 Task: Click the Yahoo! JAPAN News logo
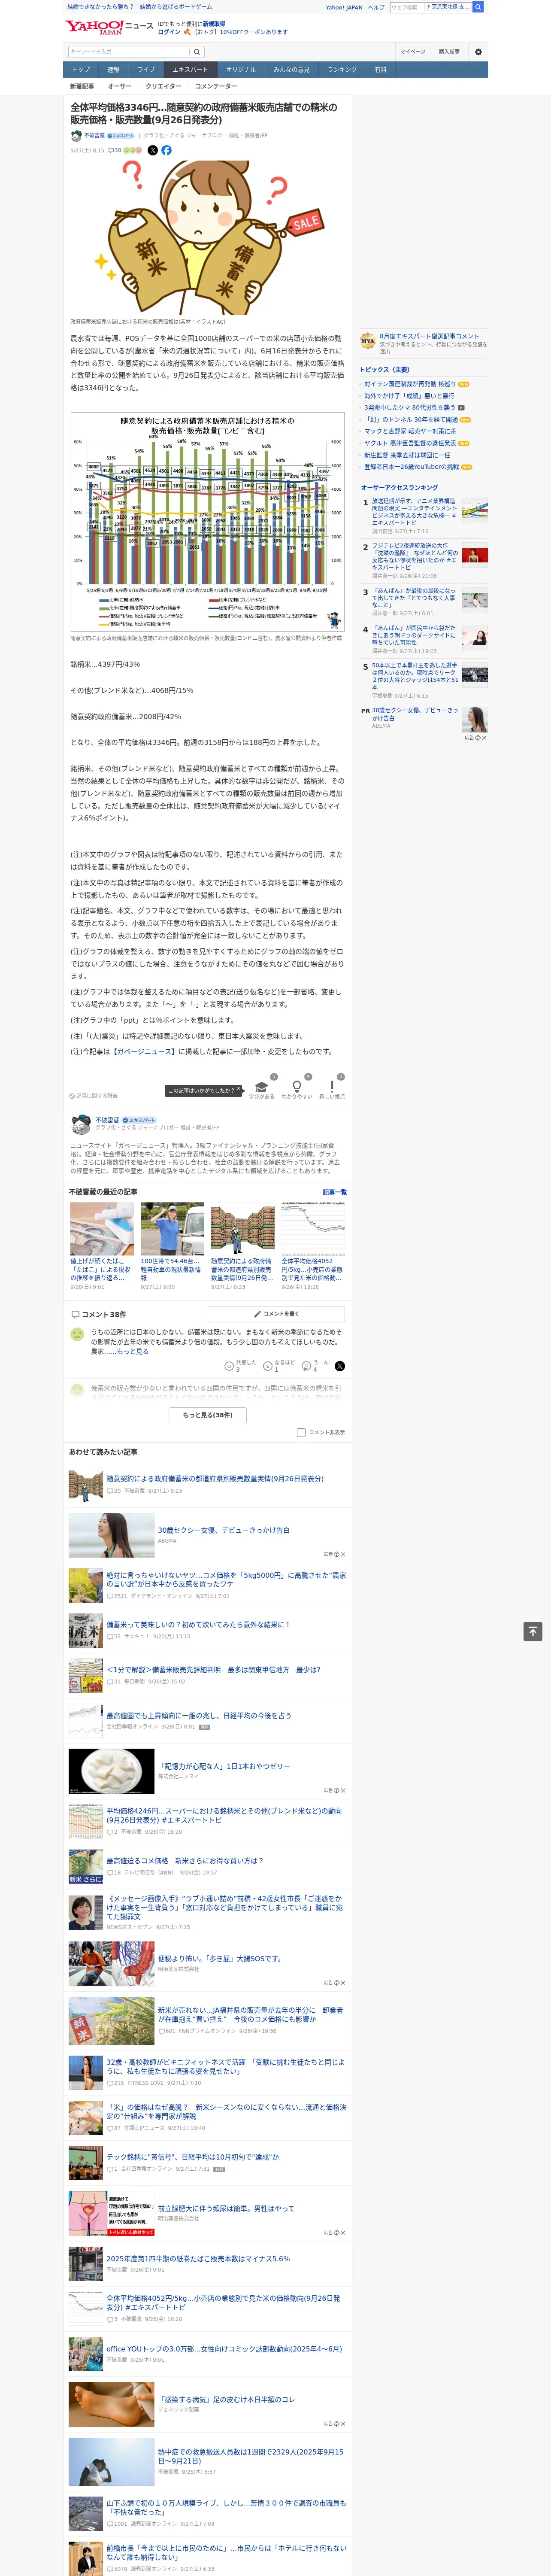[109, 28]
